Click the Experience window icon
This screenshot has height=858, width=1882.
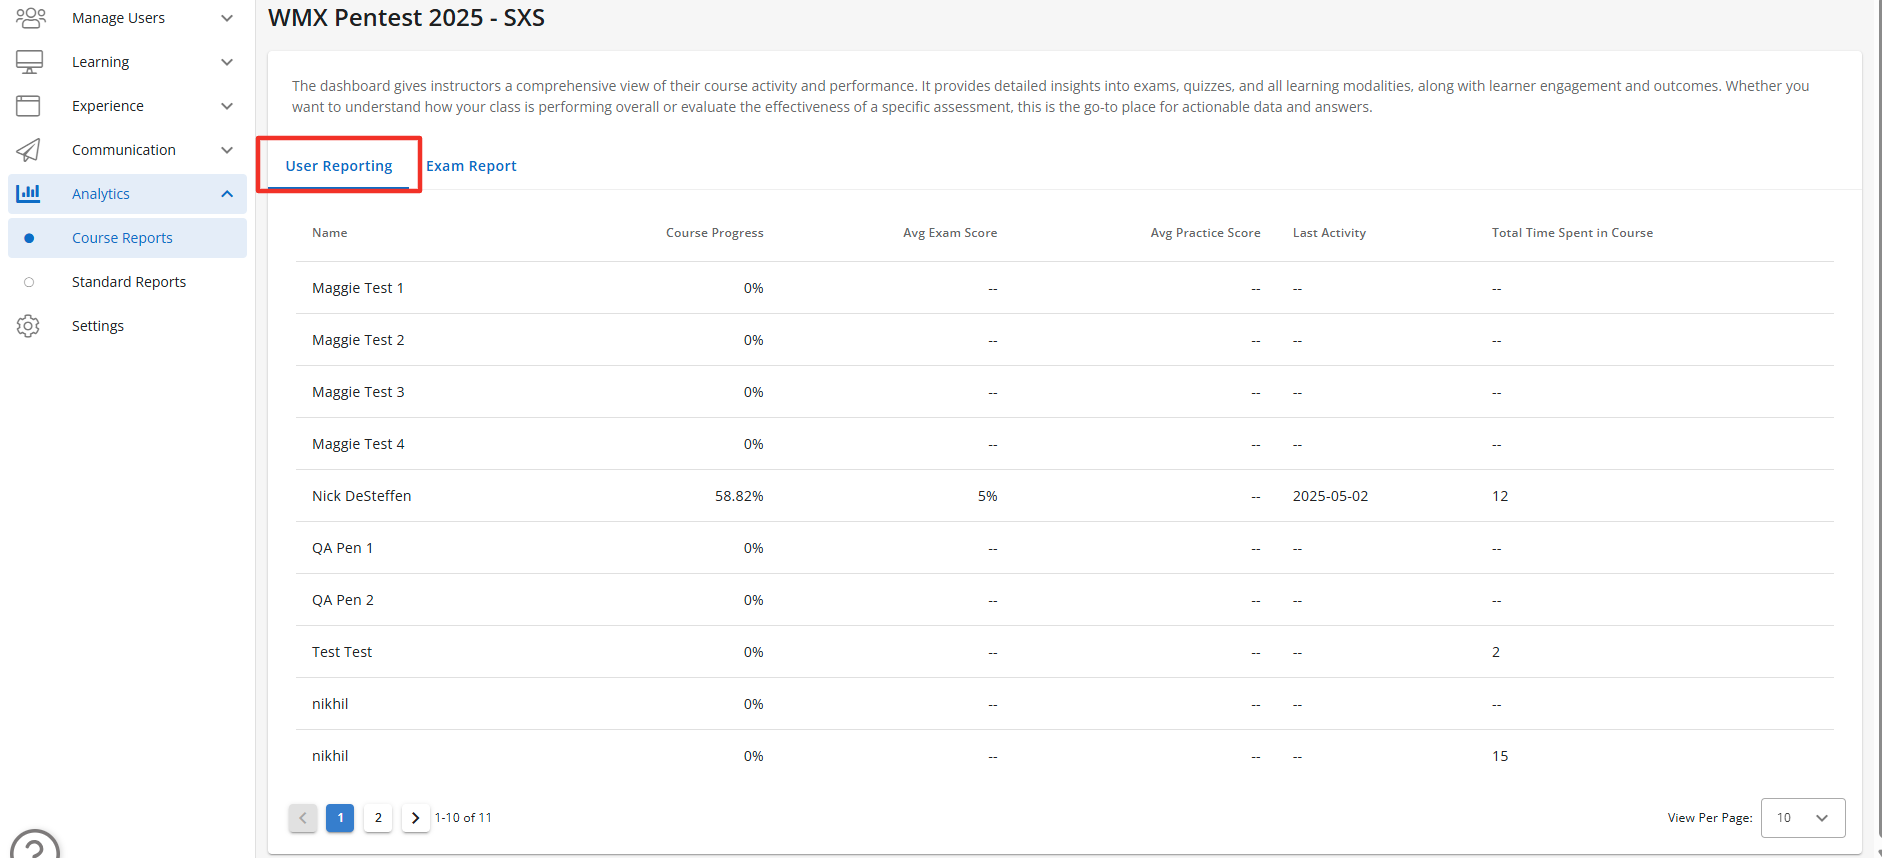28,106
